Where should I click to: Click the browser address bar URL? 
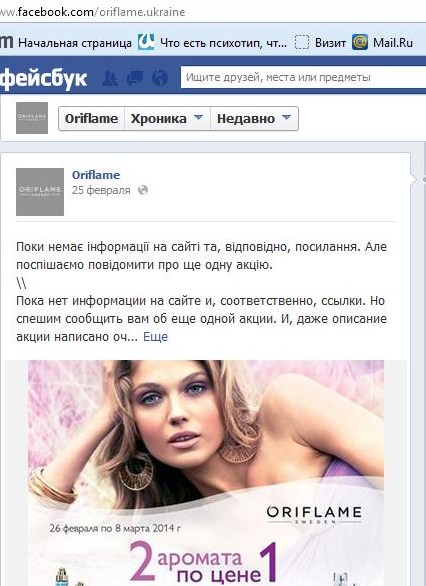click(93, 12)
